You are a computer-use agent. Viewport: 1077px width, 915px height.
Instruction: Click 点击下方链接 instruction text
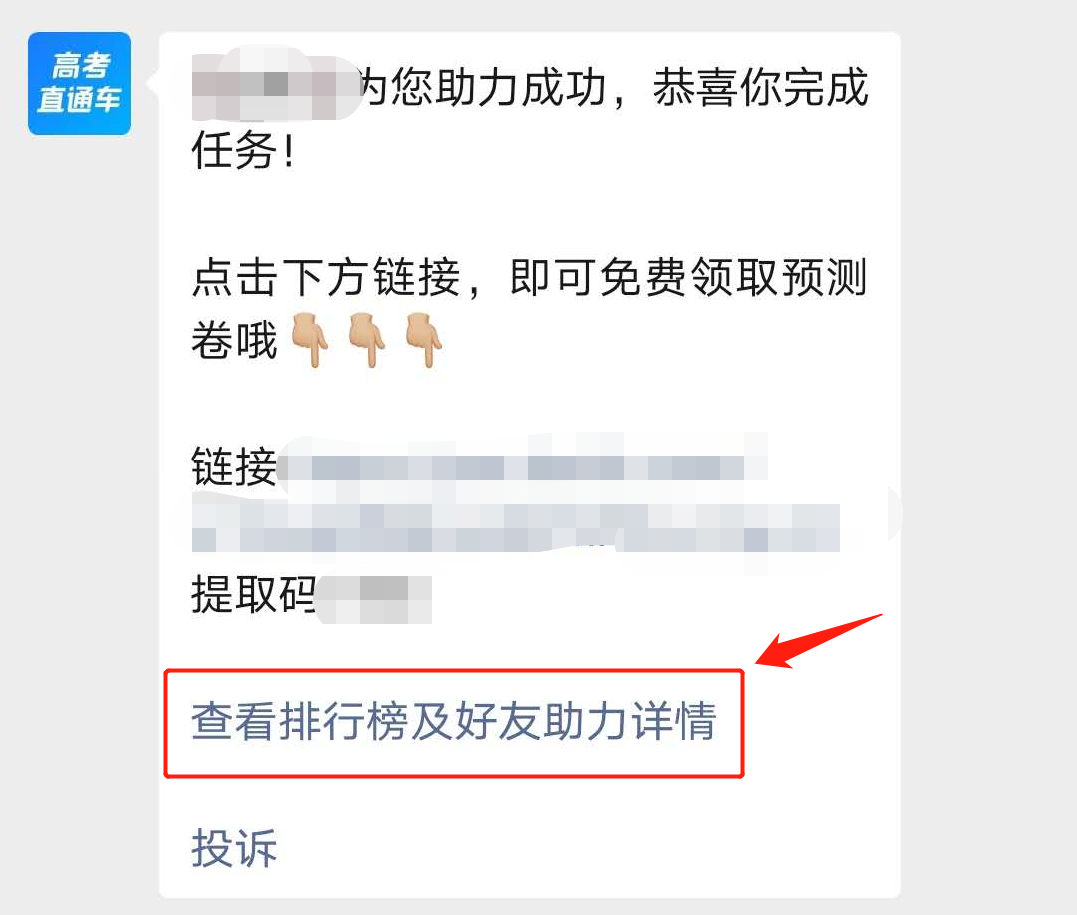[326, 277]
